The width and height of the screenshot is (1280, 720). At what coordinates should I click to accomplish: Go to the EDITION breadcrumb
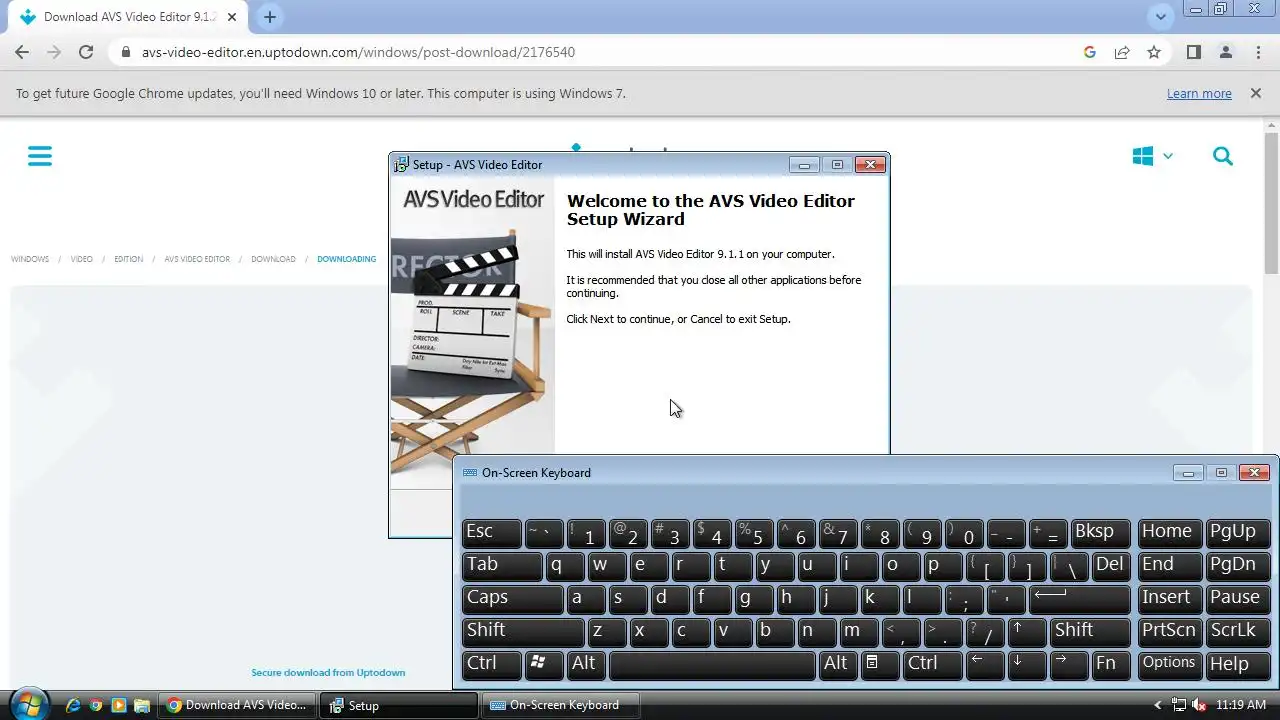pos(128,259)
